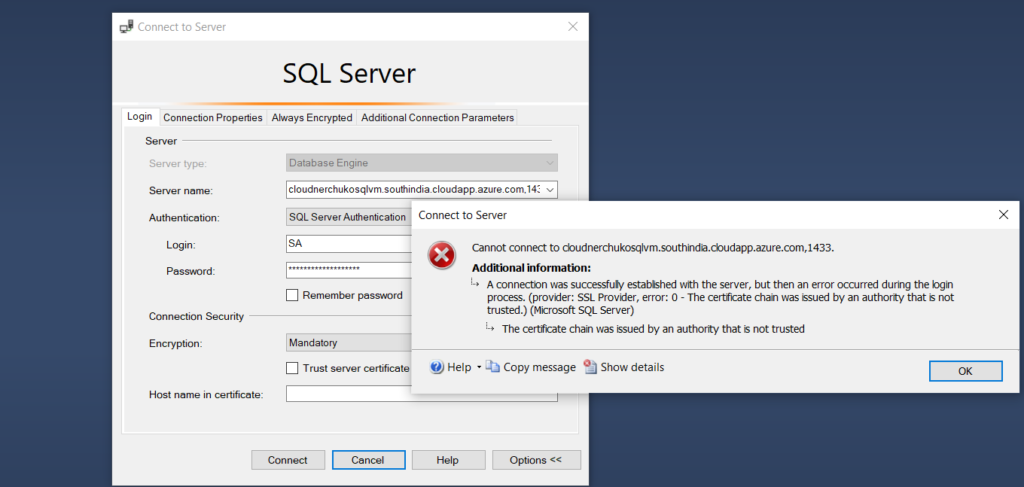1024x487 pixels.
Task: Click the Help button in login window
Action: [x=448, y=460]
